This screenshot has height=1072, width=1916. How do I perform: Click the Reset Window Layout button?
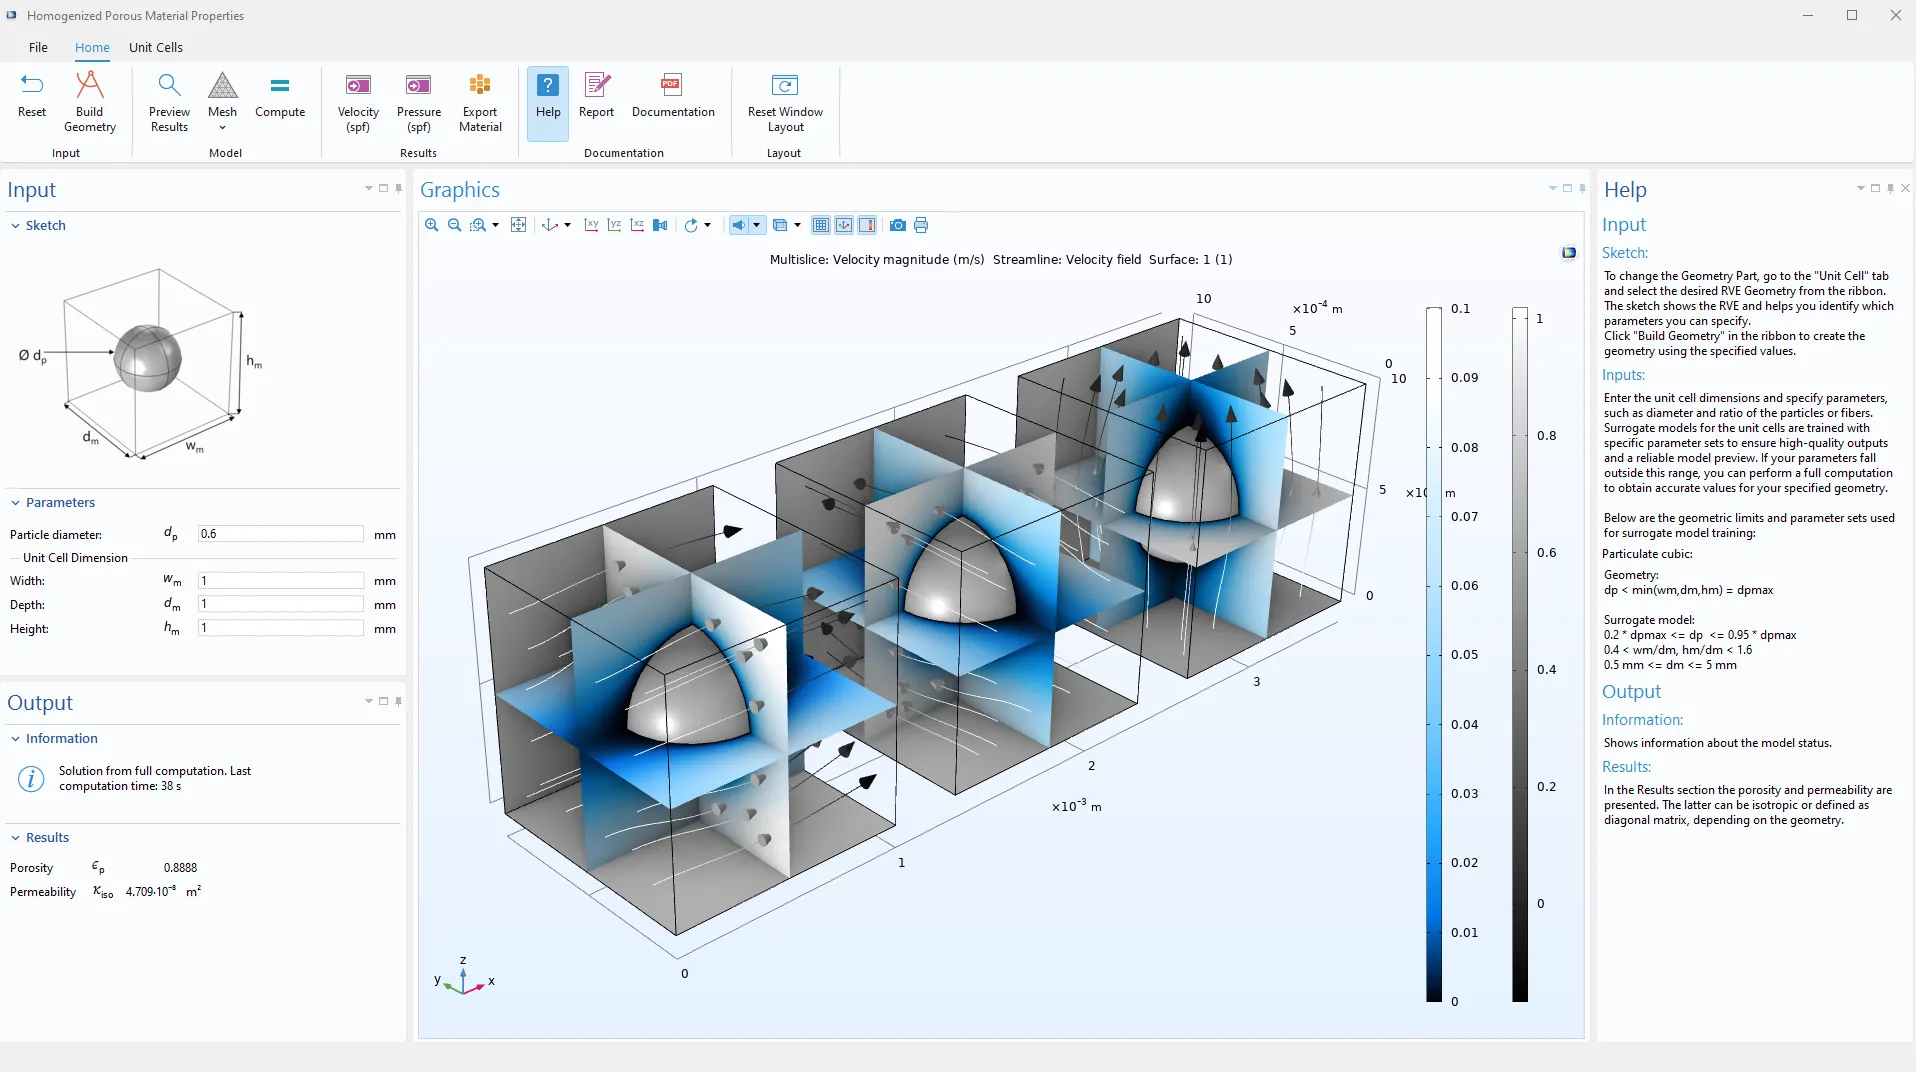[x=785, y=102]
